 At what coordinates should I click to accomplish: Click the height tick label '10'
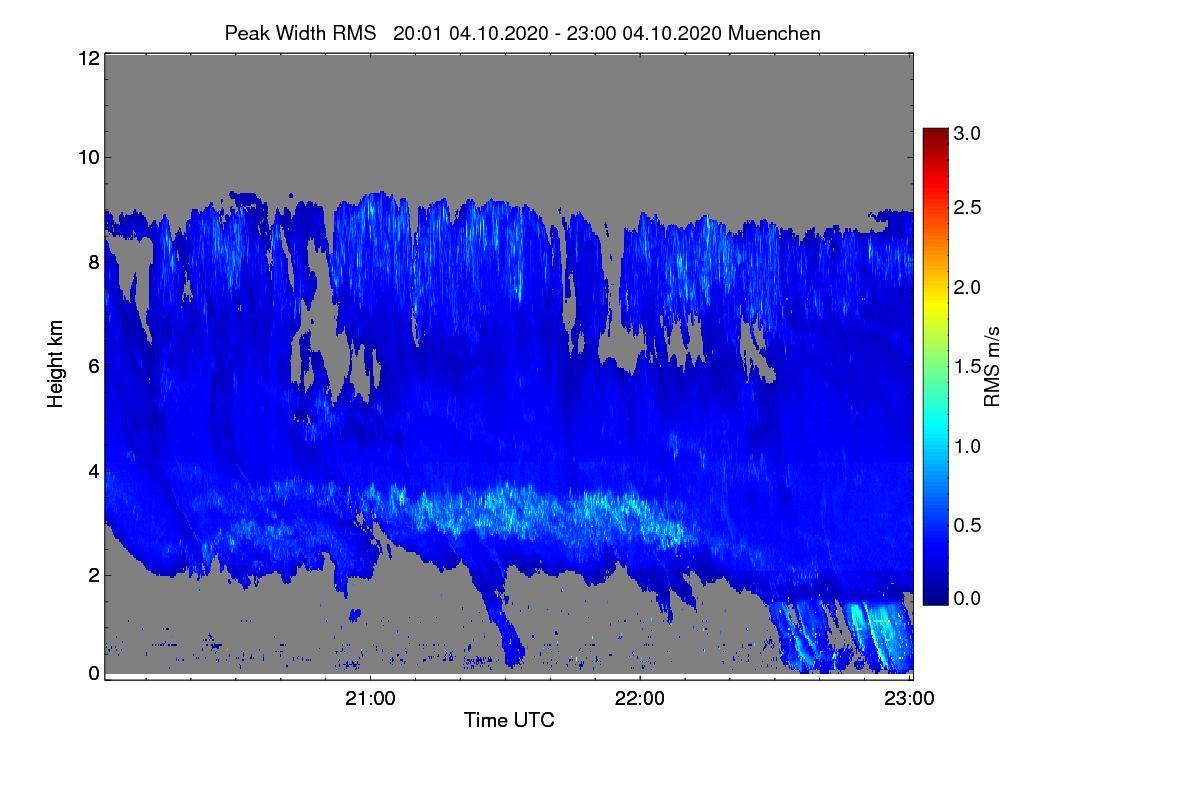pos(88,157)
